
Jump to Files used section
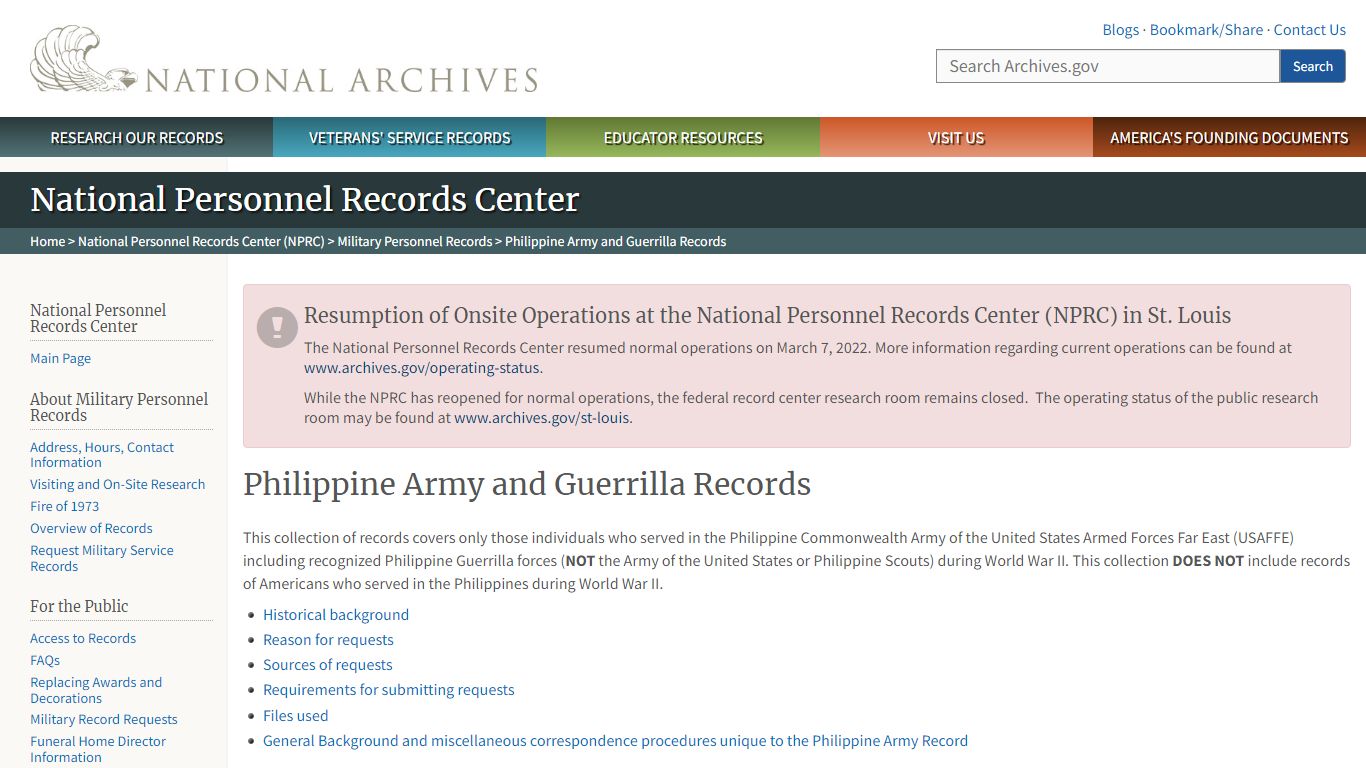pos(295,715)
